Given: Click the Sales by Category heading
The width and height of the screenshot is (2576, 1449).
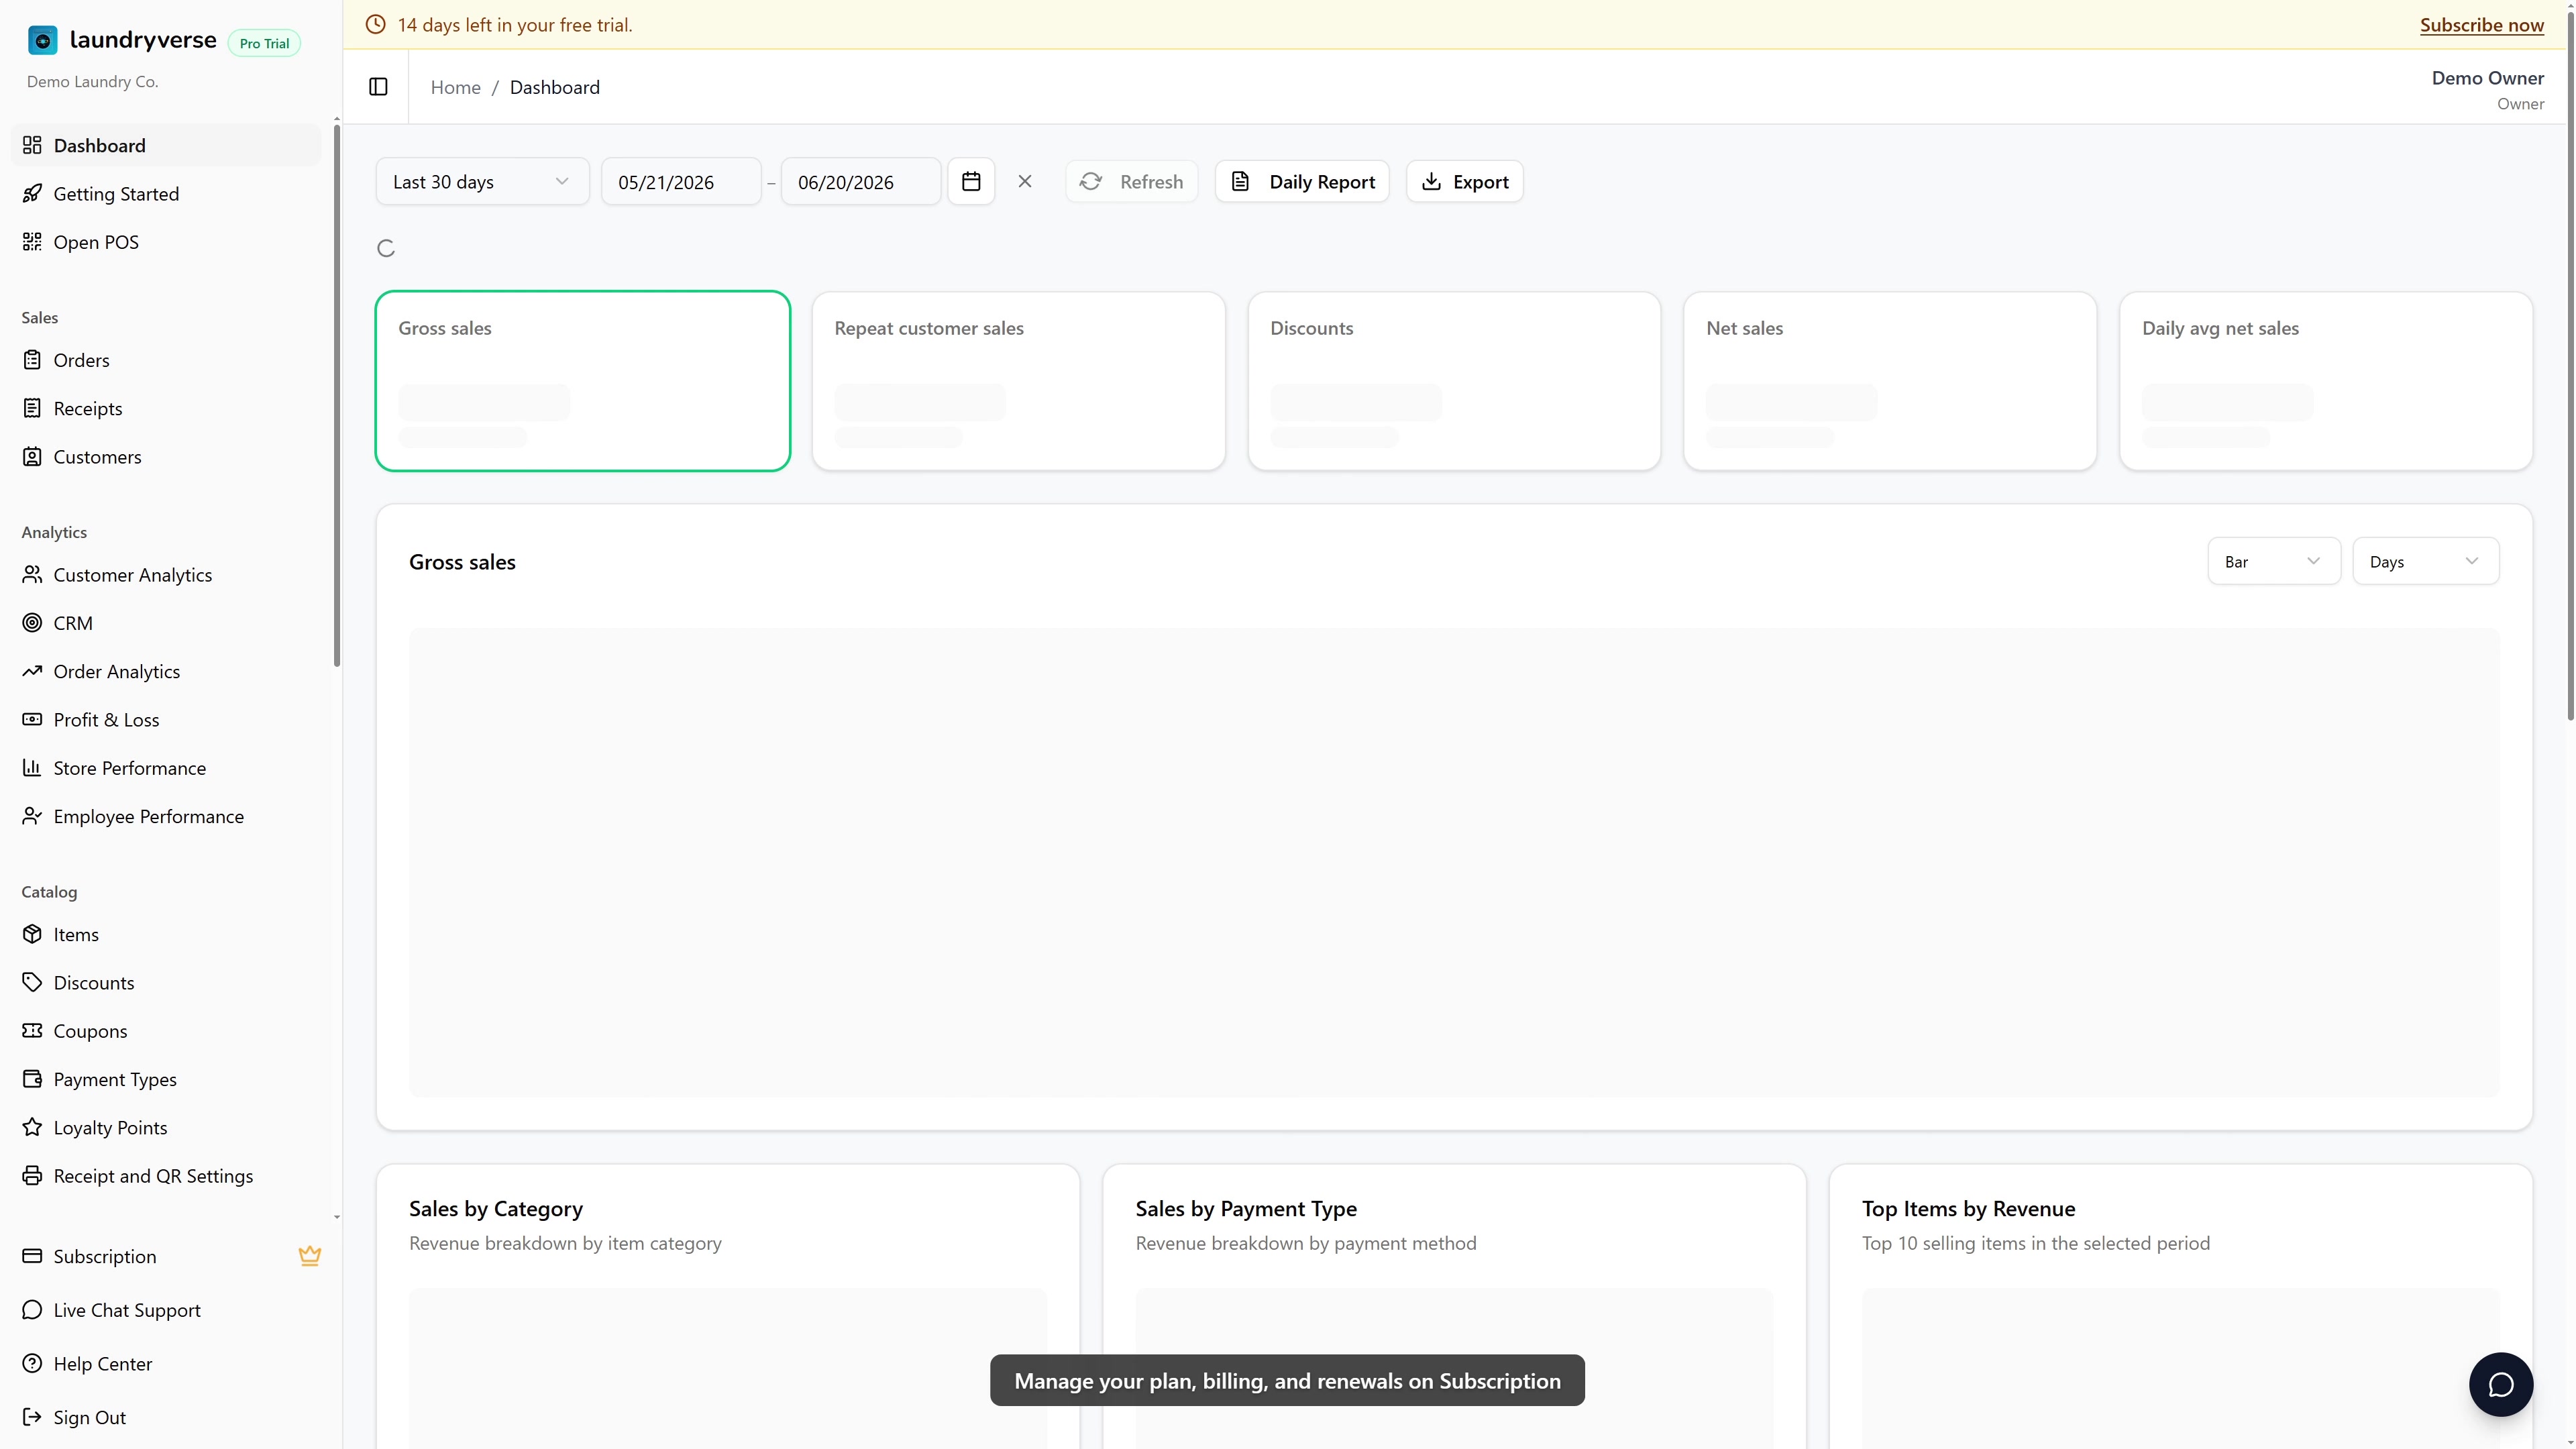Looking at the screenshot, I should click(x=495, y=1208).
